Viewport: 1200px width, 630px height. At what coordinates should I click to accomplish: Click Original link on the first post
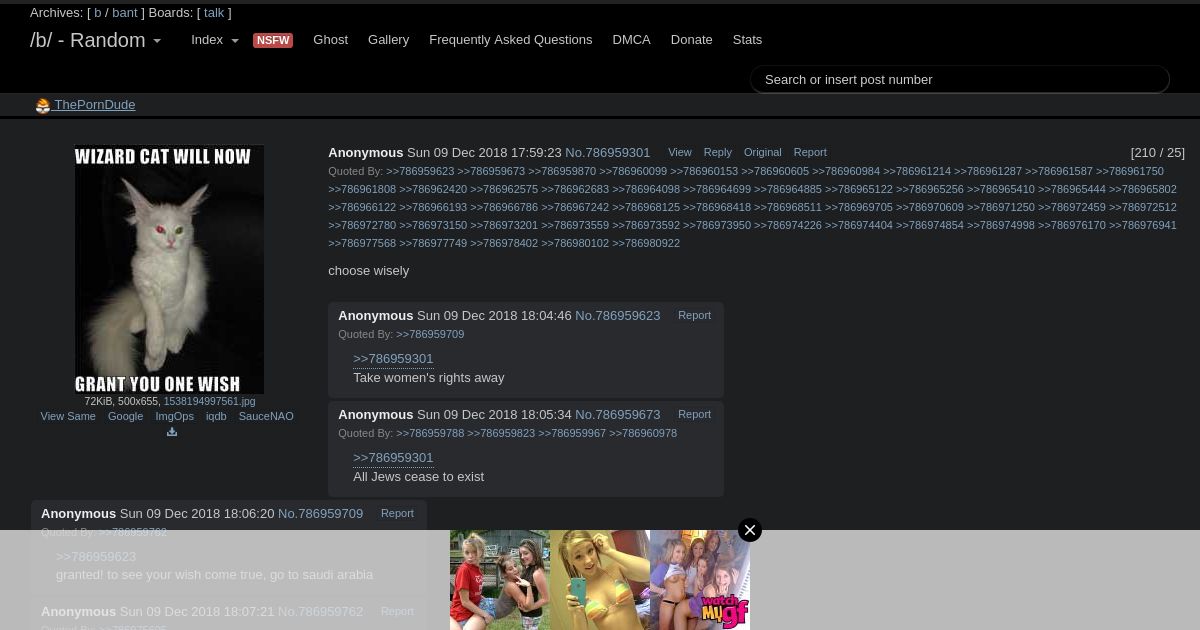(x=762, y=152)
